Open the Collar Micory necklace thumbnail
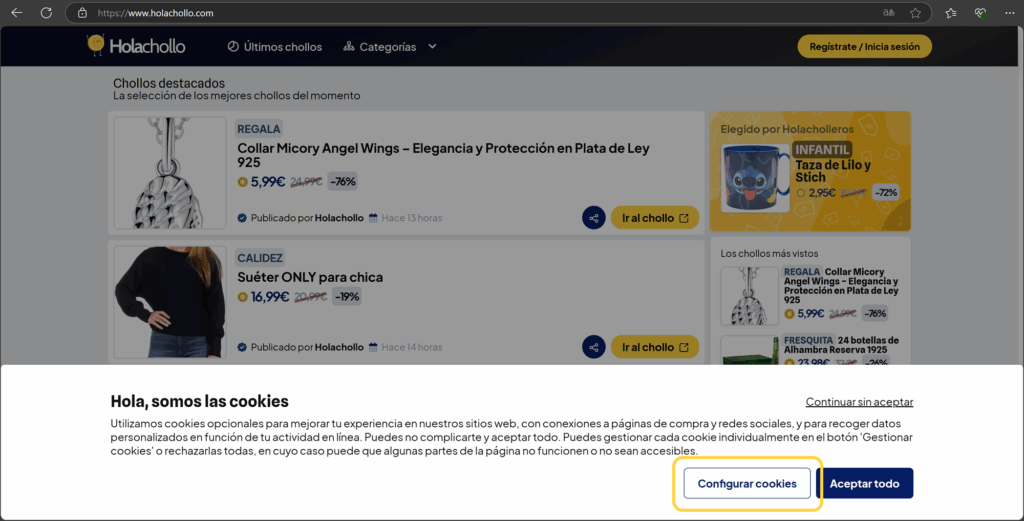The image size is (1024, 521). [x=170, y=173]
